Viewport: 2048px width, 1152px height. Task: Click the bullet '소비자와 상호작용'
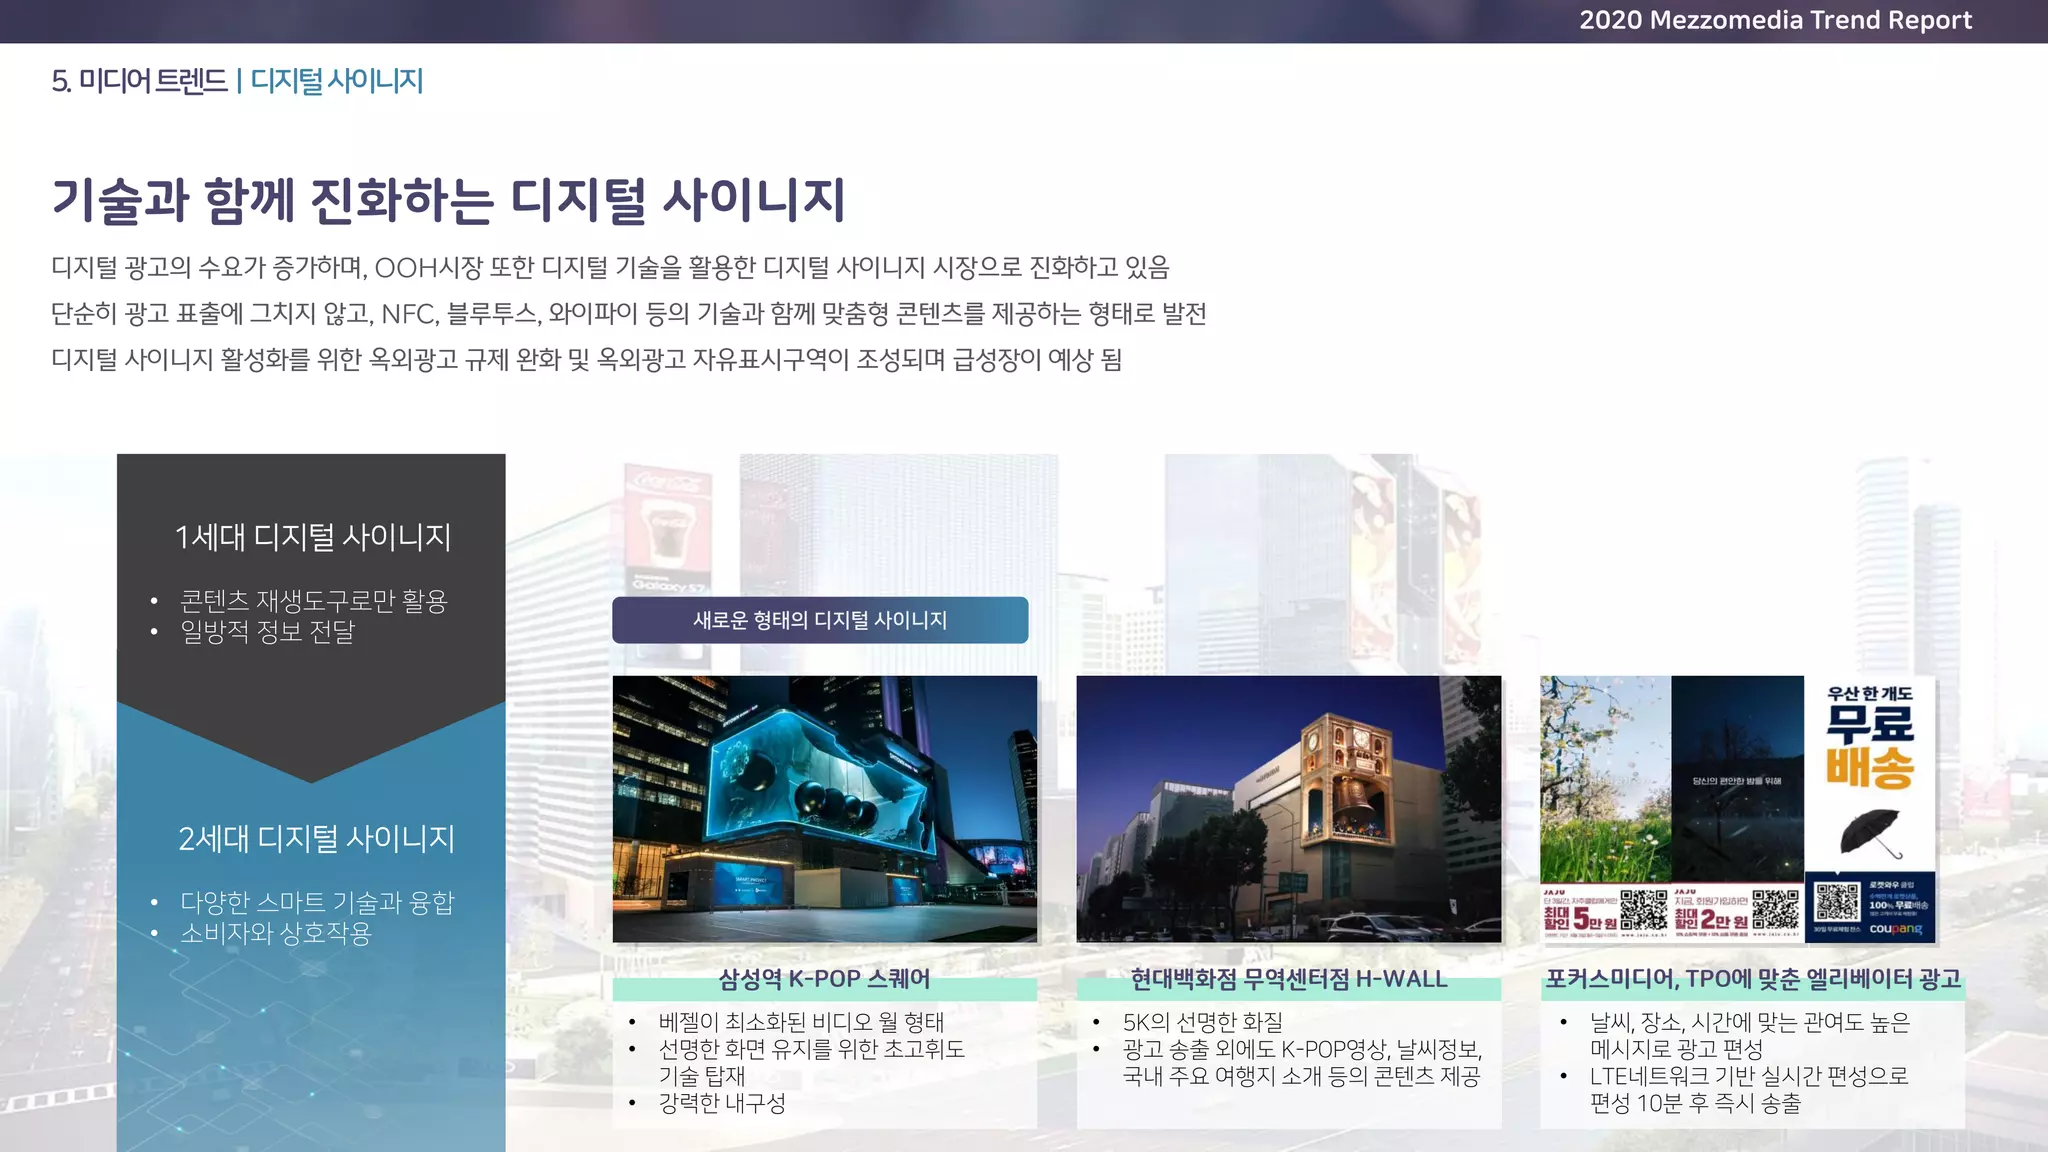click(275, 934)
